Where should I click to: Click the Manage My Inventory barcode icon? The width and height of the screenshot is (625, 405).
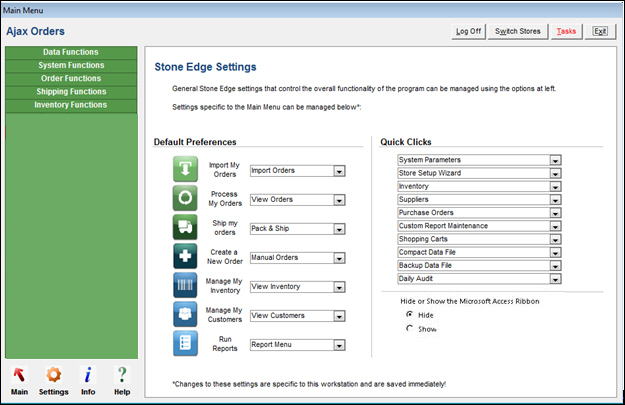185,285
